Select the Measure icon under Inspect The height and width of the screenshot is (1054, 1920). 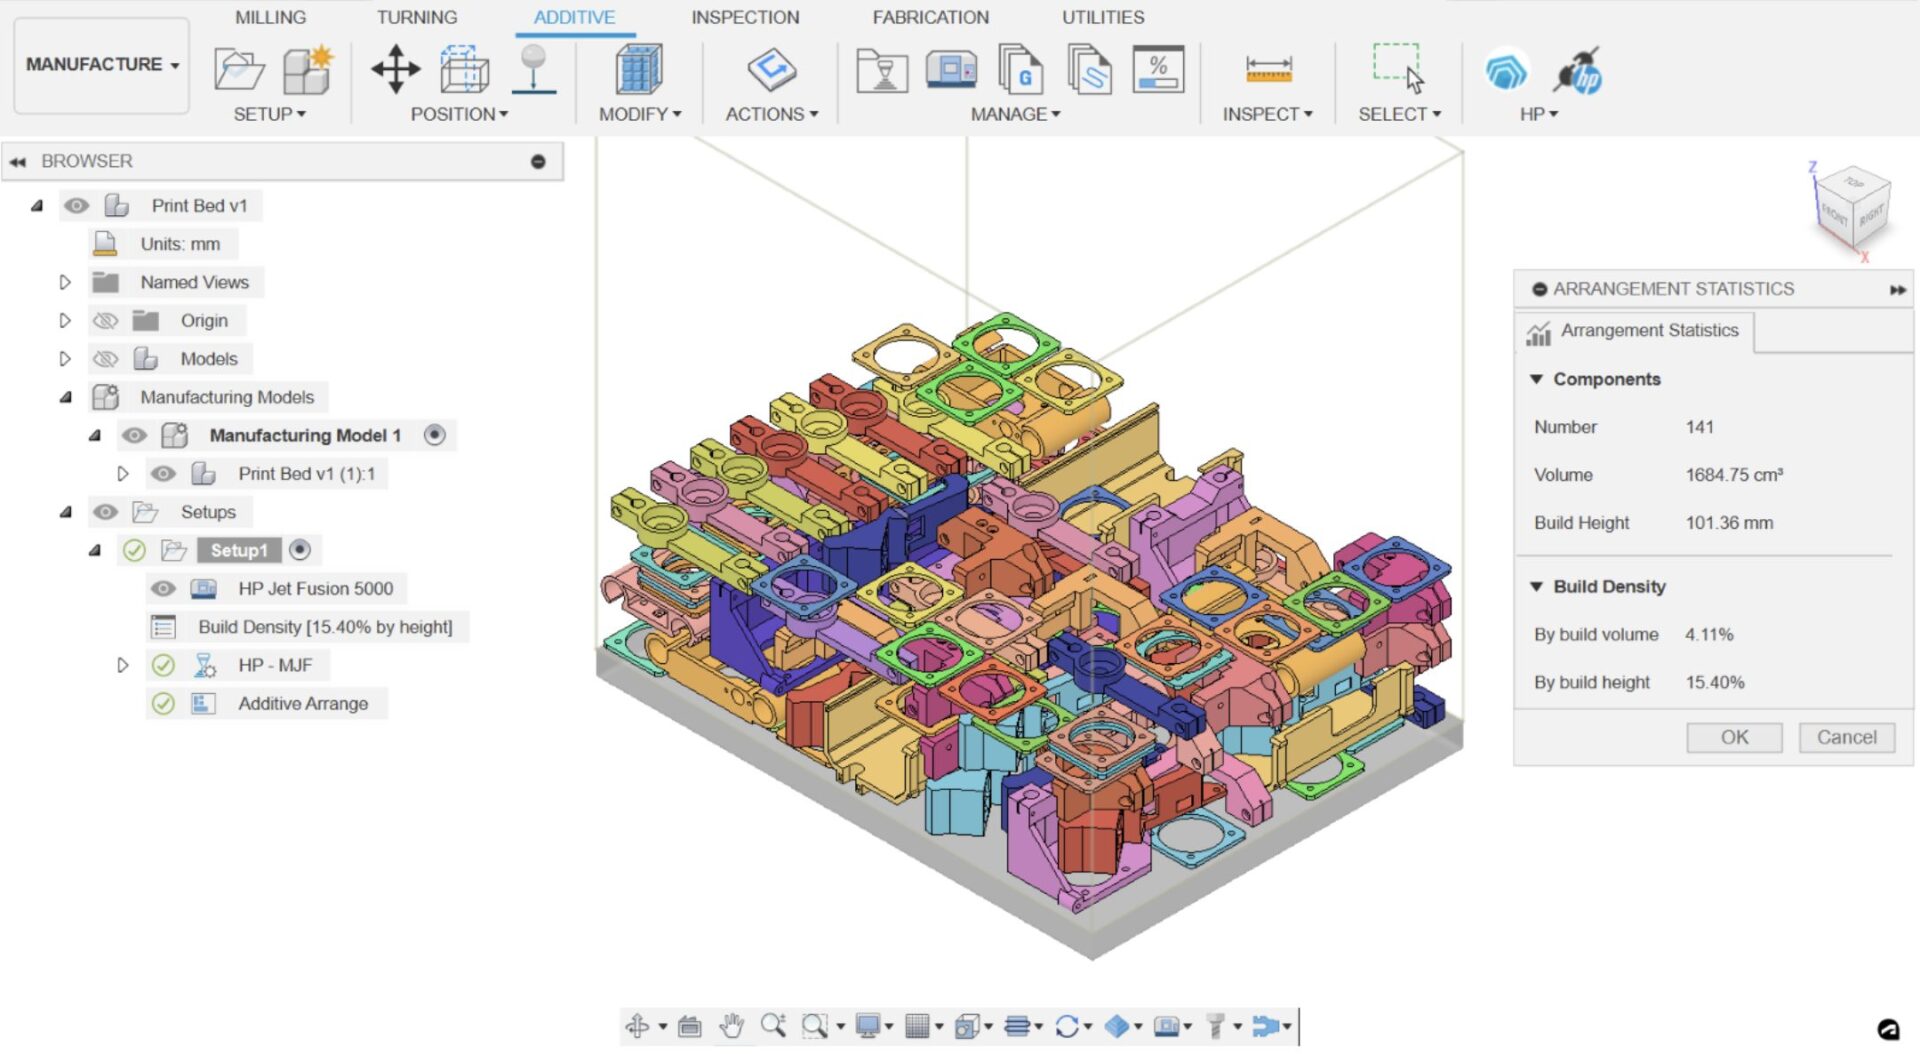pos(1268,69)
